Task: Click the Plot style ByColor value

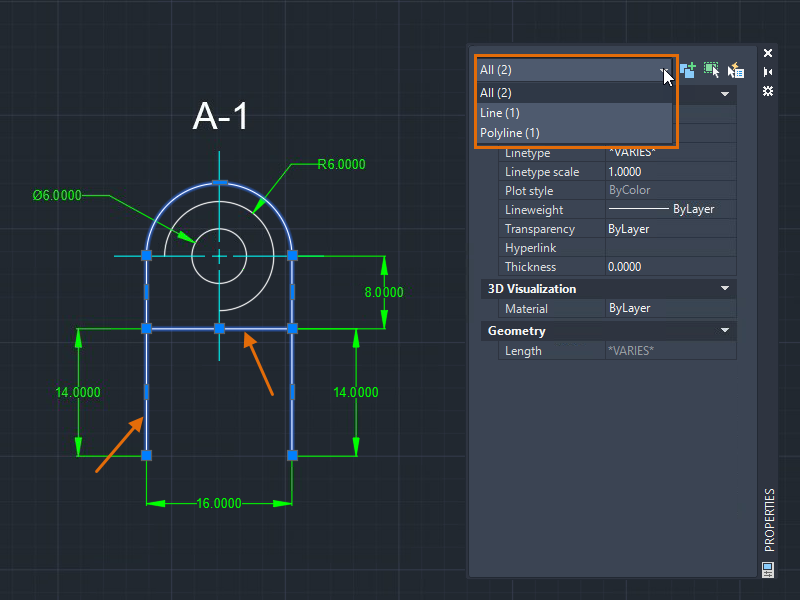Action: click(670, 190)
